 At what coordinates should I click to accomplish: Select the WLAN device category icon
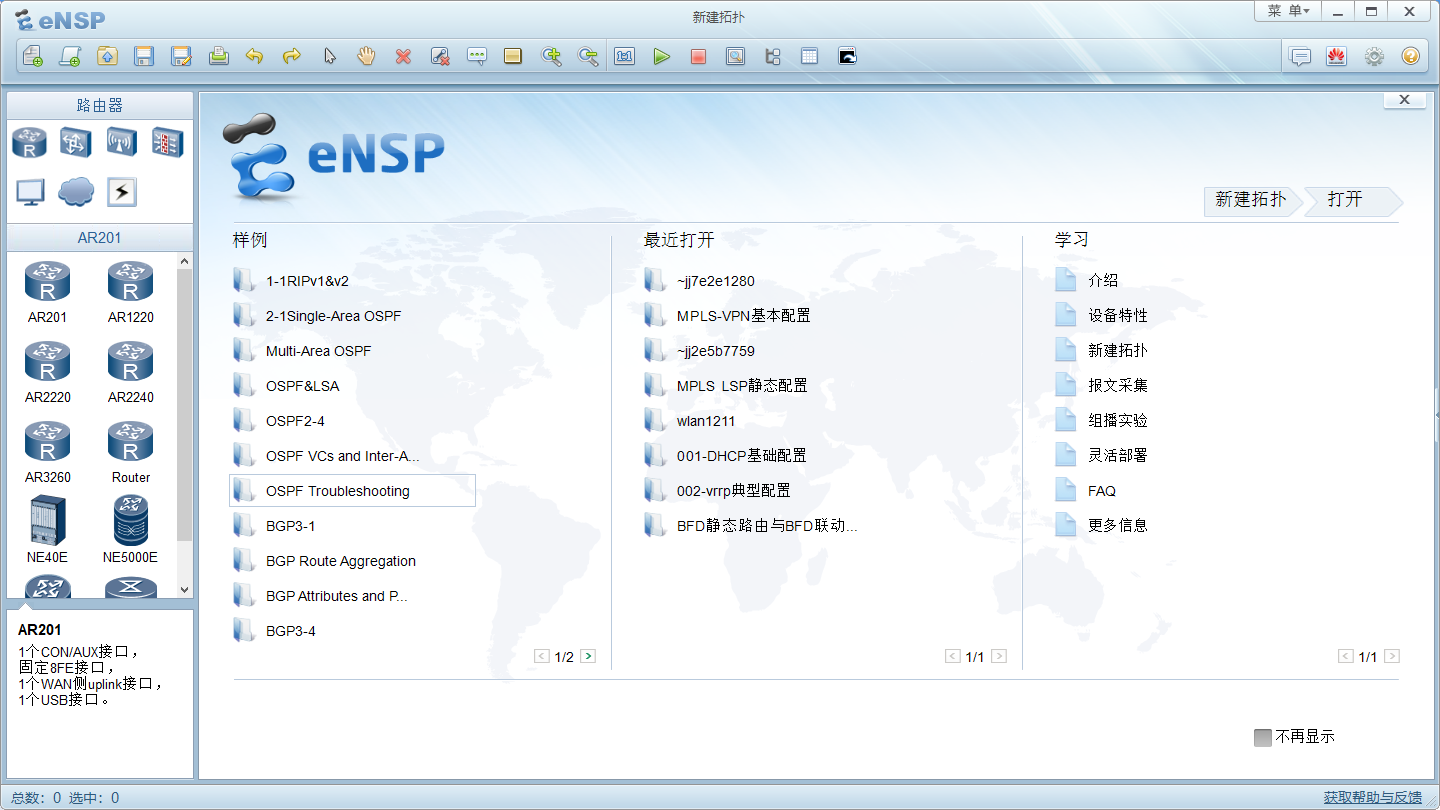tap(122, 142)
